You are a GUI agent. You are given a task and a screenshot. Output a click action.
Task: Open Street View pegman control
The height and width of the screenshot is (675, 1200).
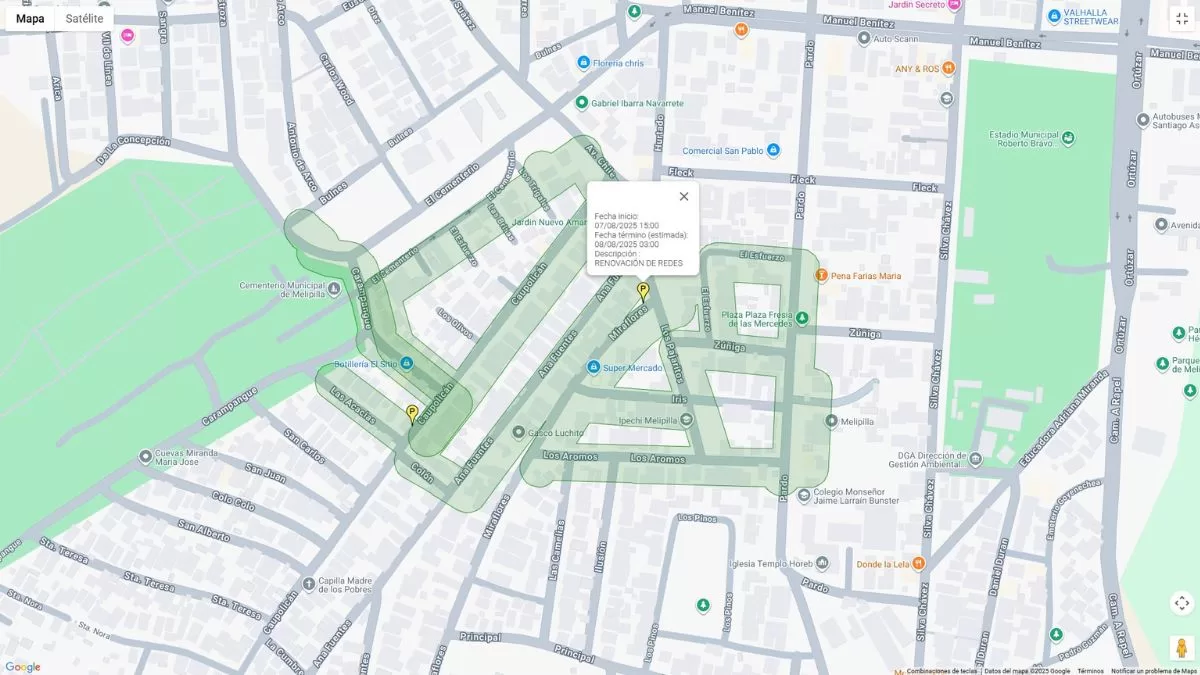(1181, 647)
